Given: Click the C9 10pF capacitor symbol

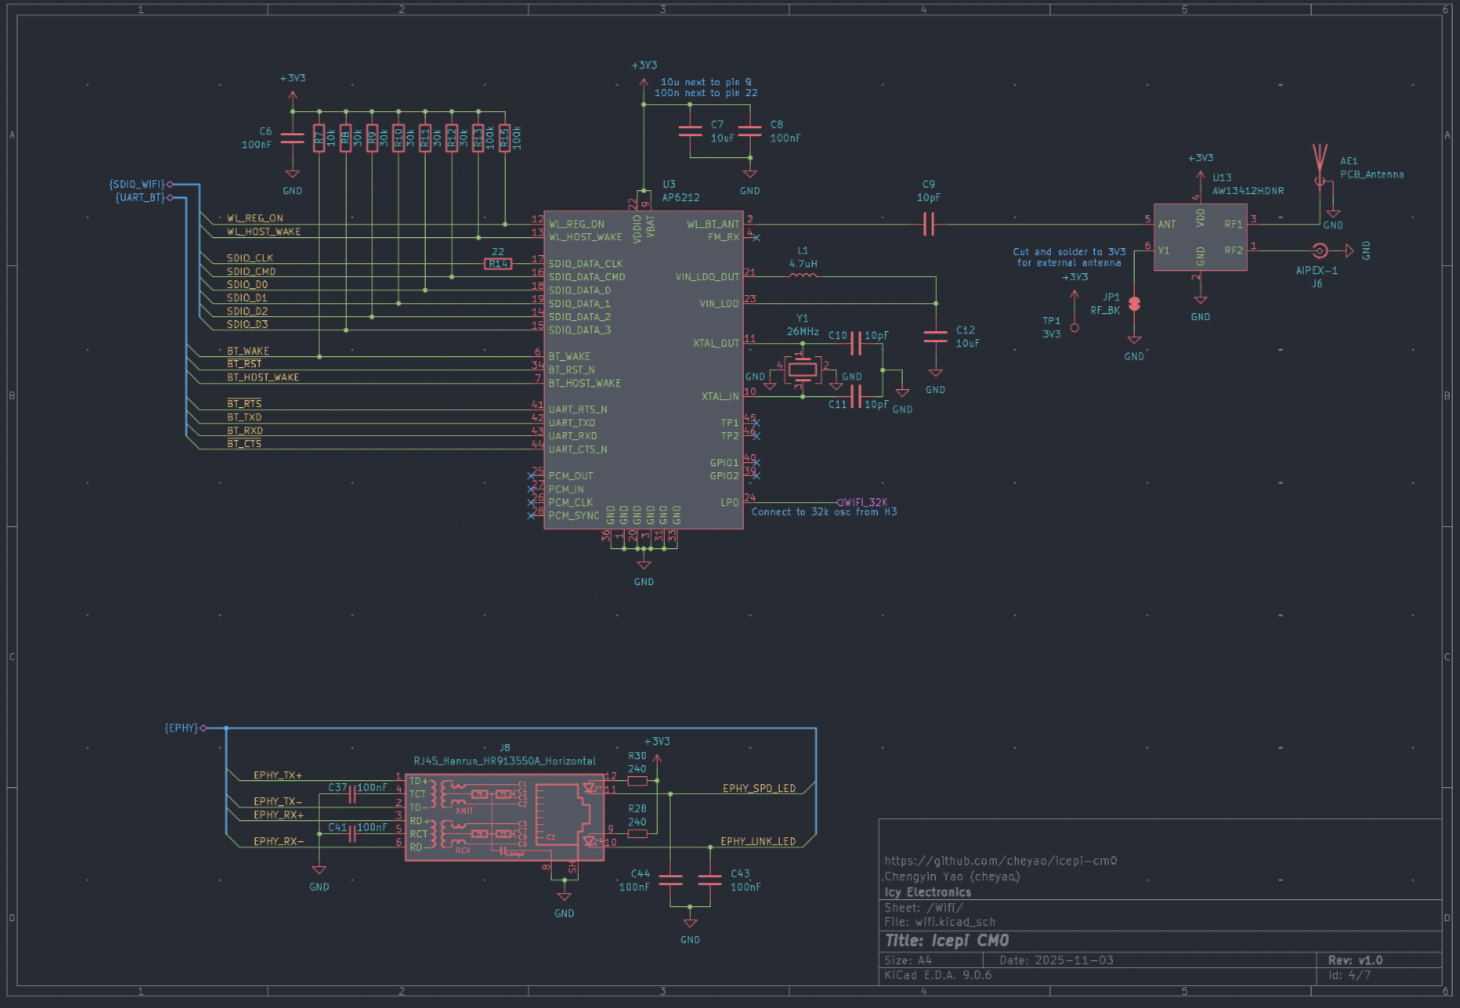Looking at the screenshot, I should coord(928,225).
